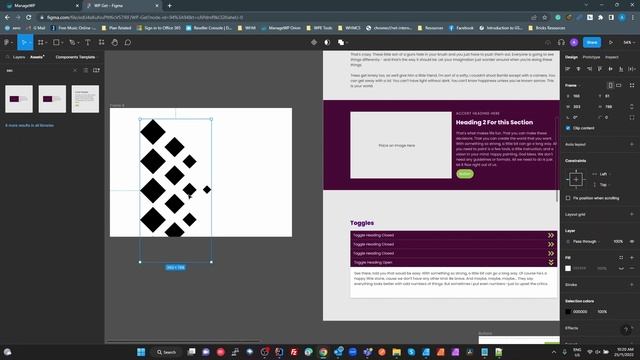Click Align horizontal centers icon

coord(578,69)
